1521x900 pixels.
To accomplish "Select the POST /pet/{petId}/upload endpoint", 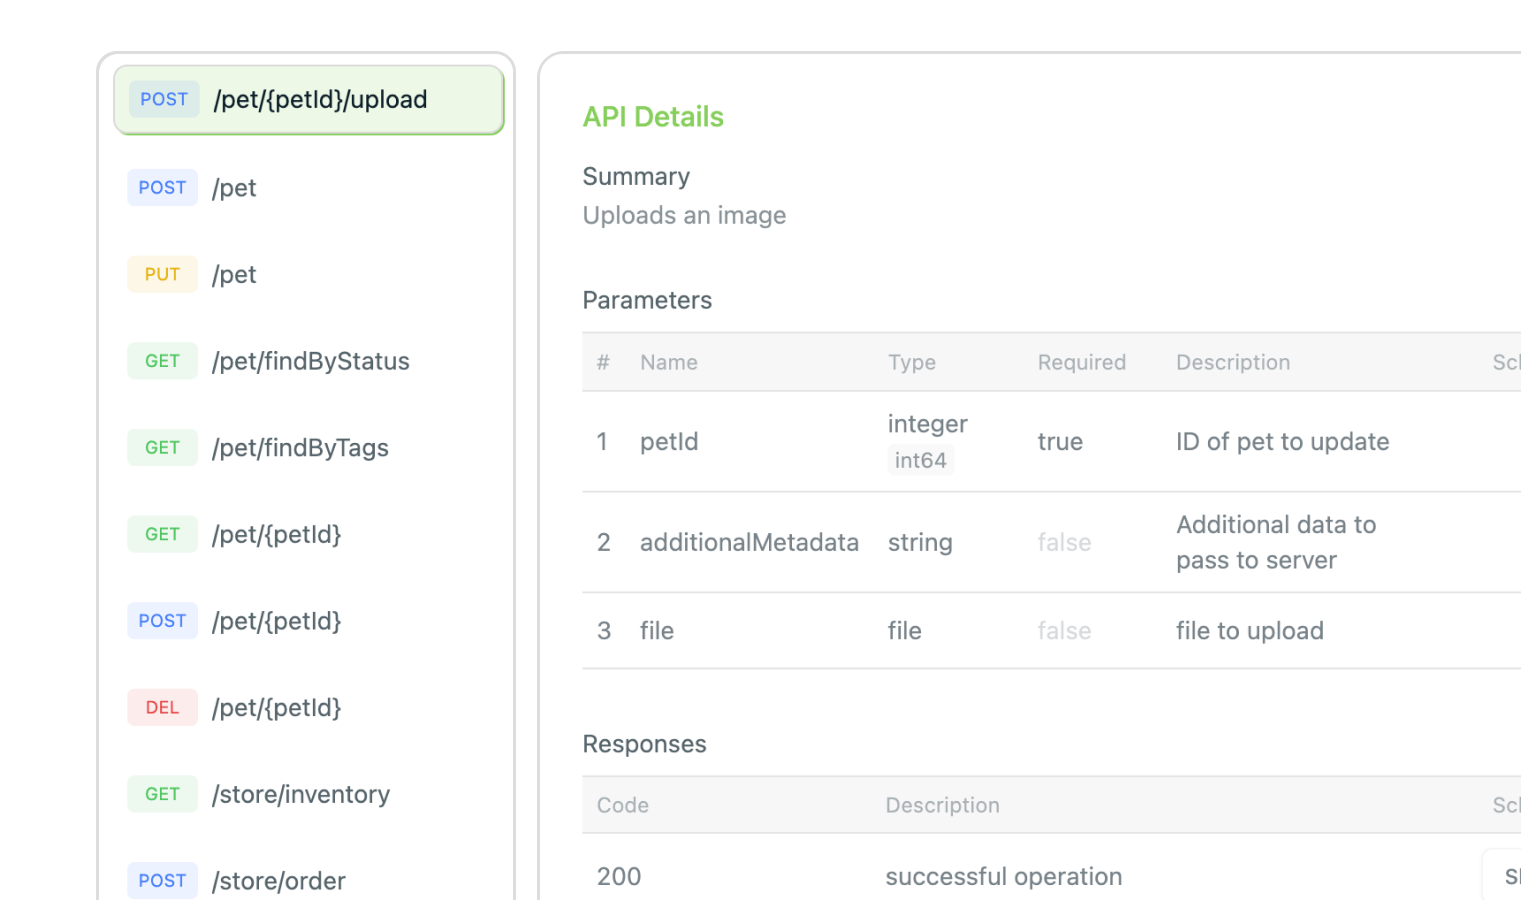I will [309, 100].
